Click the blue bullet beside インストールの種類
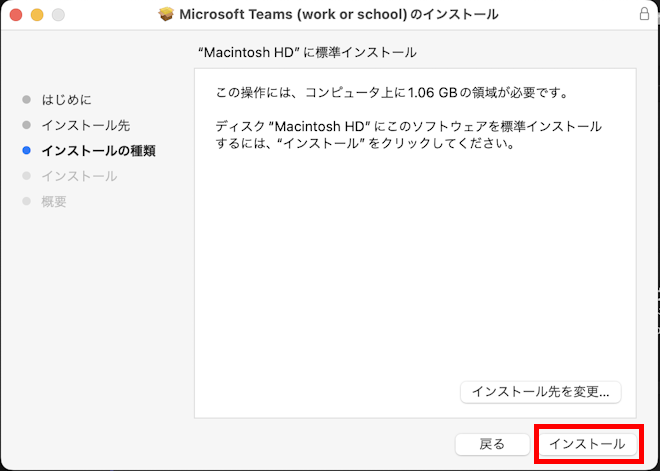660x471 pixels. [x=26, y=151]
